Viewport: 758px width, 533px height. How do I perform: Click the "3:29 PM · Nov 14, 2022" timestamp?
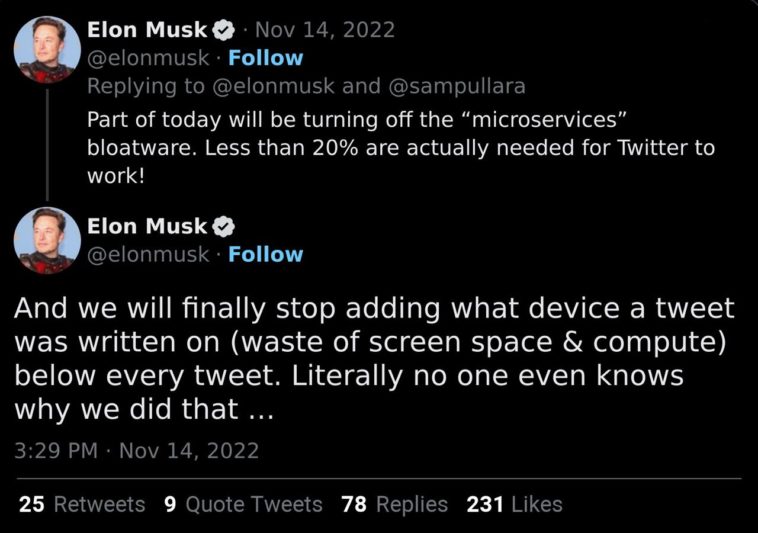pos(136,450)
